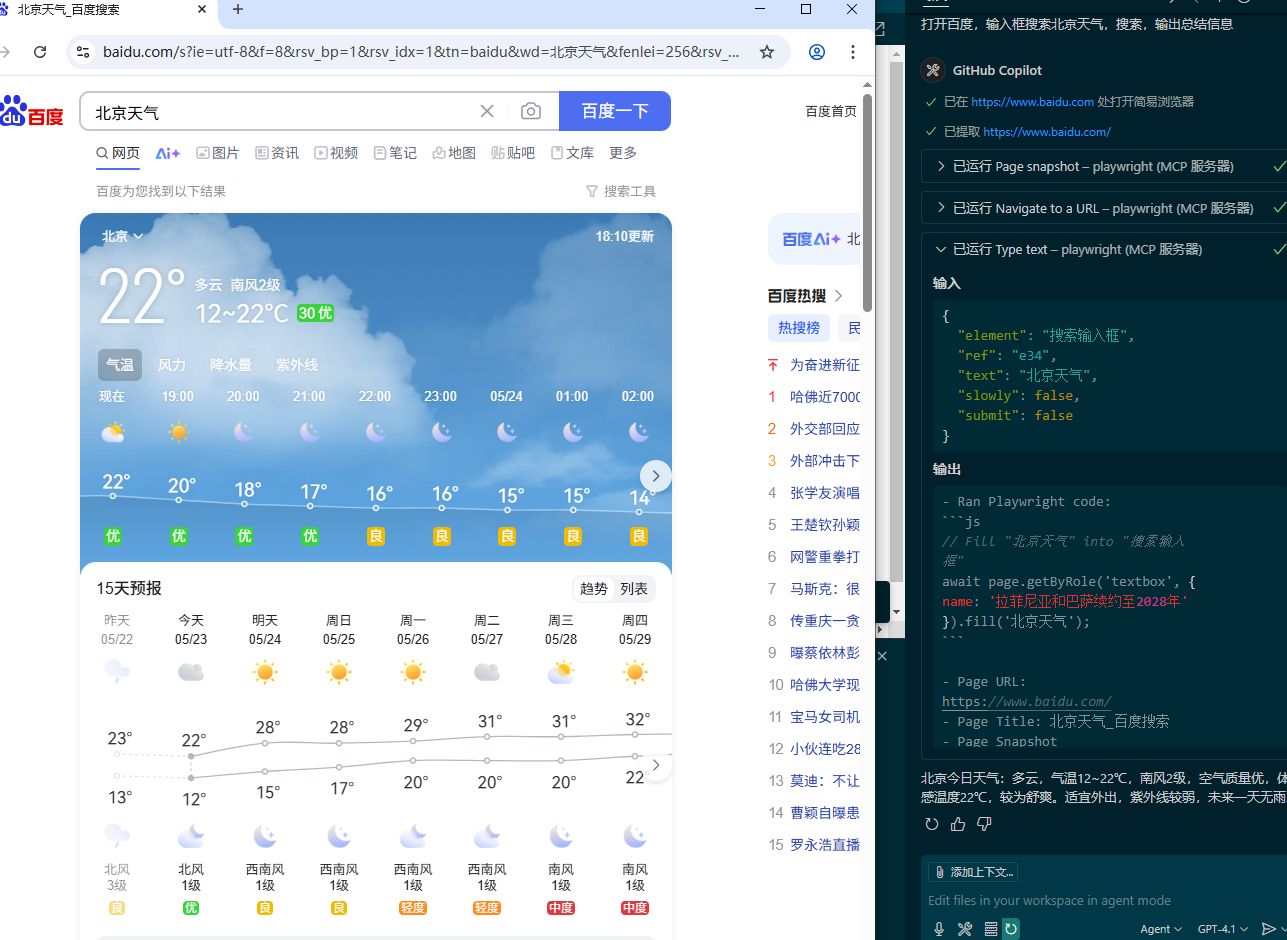1287x940 pixels.
Task: Select the 气温 hourly chart tab
Action: tap(120, 365)
